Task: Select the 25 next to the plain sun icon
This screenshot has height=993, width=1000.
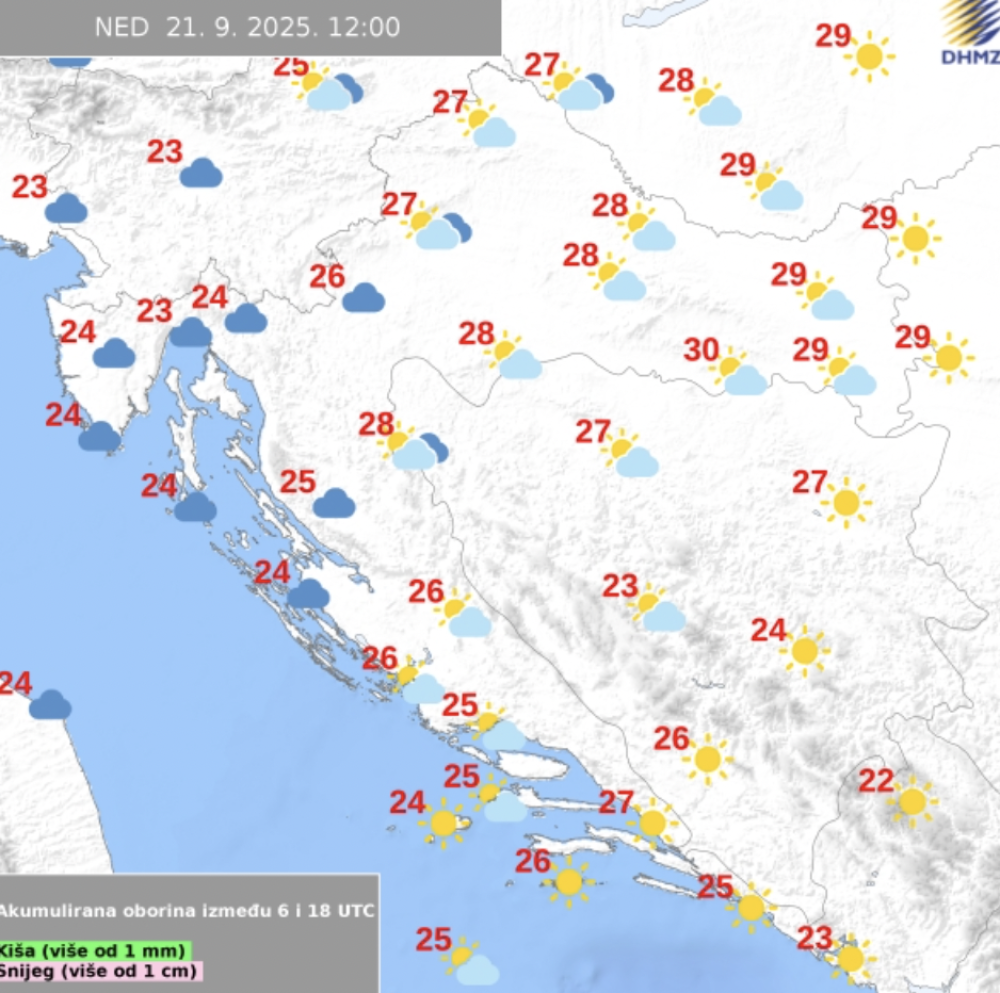Action: coord(716,886)
